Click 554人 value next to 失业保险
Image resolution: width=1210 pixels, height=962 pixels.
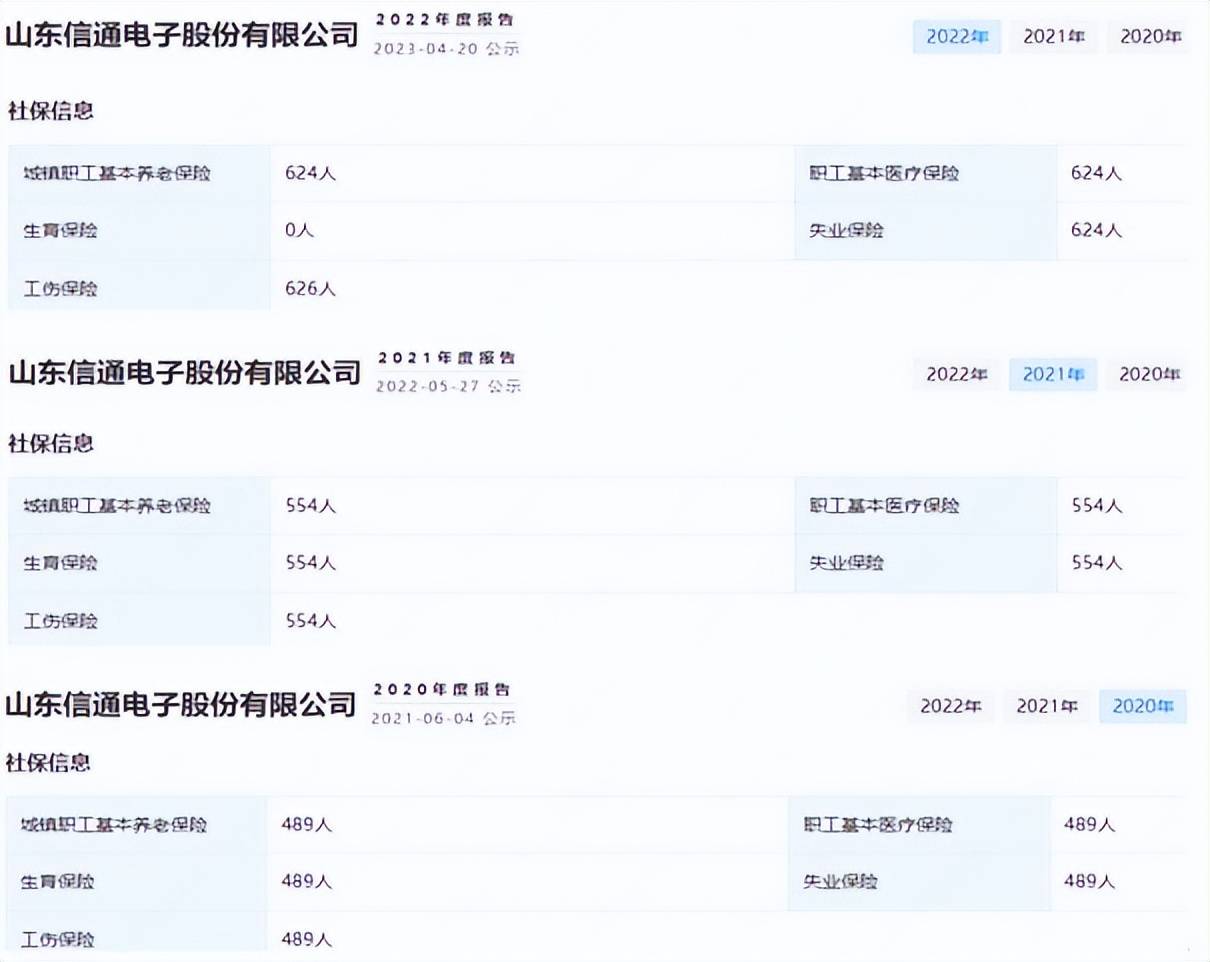(1096, 563)
